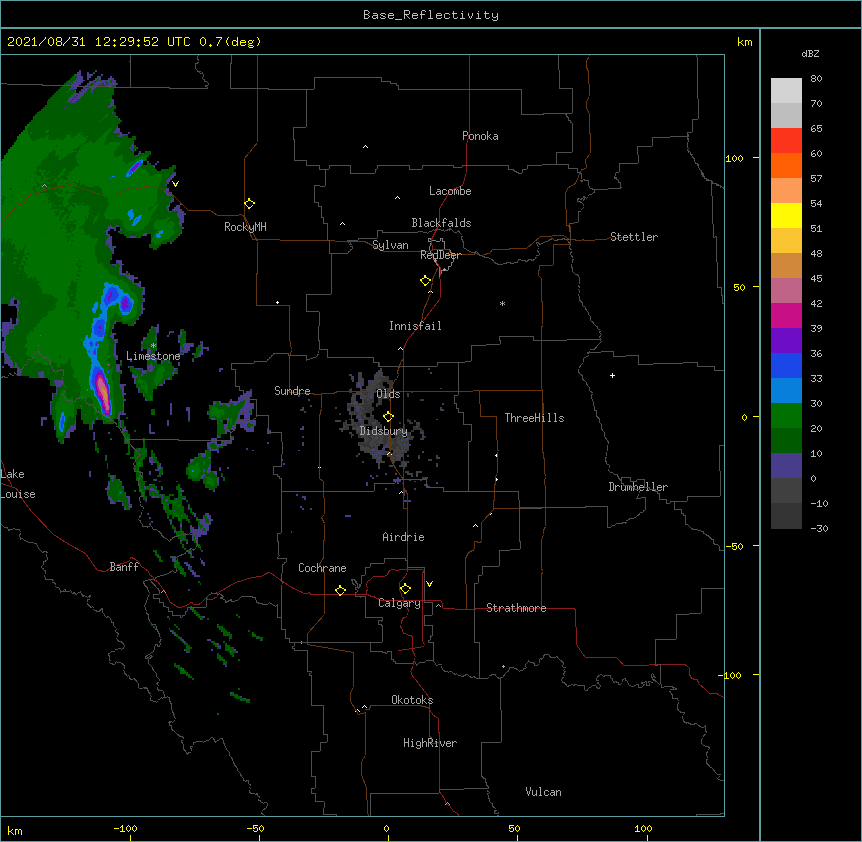Screen dimensions: 862x842
Task: Click the dBZ legend heading
Action: pyautogui.click(x=810, y=53)
